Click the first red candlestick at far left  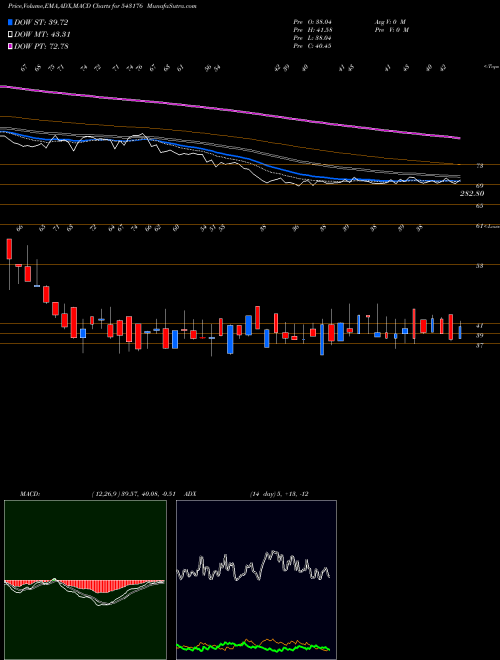[x=9, y=249]
